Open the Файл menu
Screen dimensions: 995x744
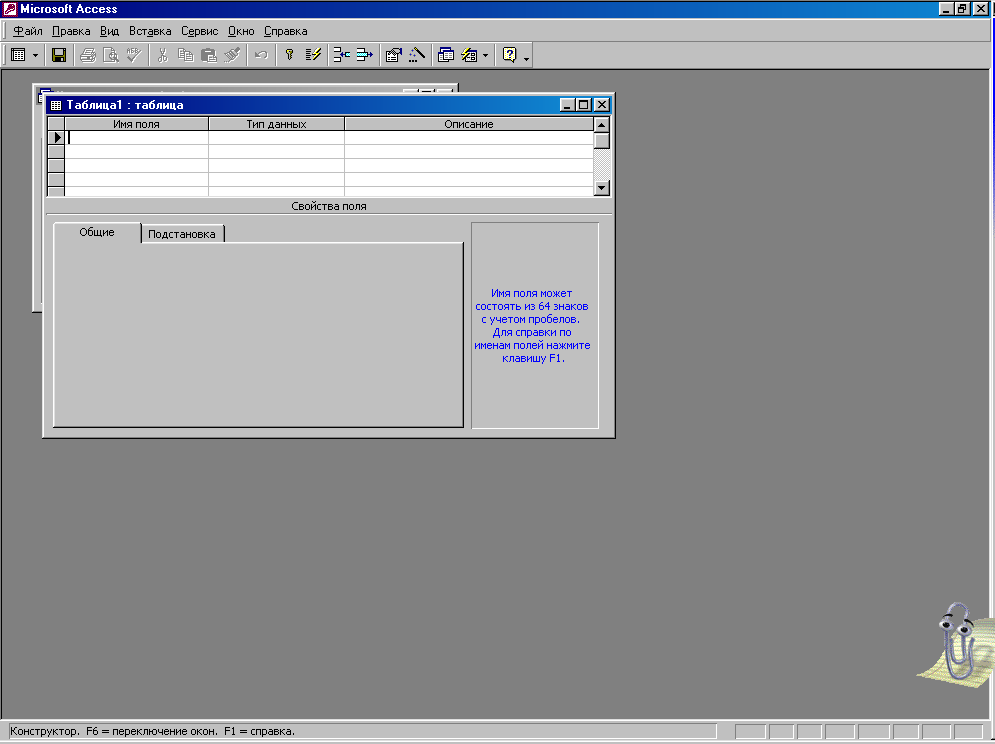point(28,31)
